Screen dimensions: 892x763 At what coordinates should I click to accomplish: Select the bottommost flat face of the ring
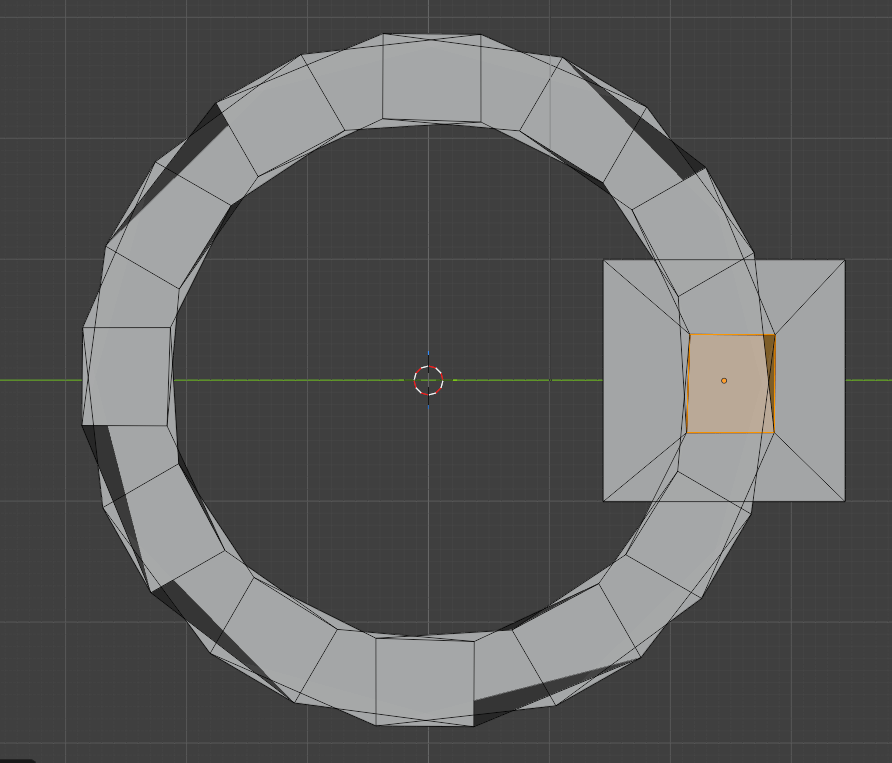point(424,682)
